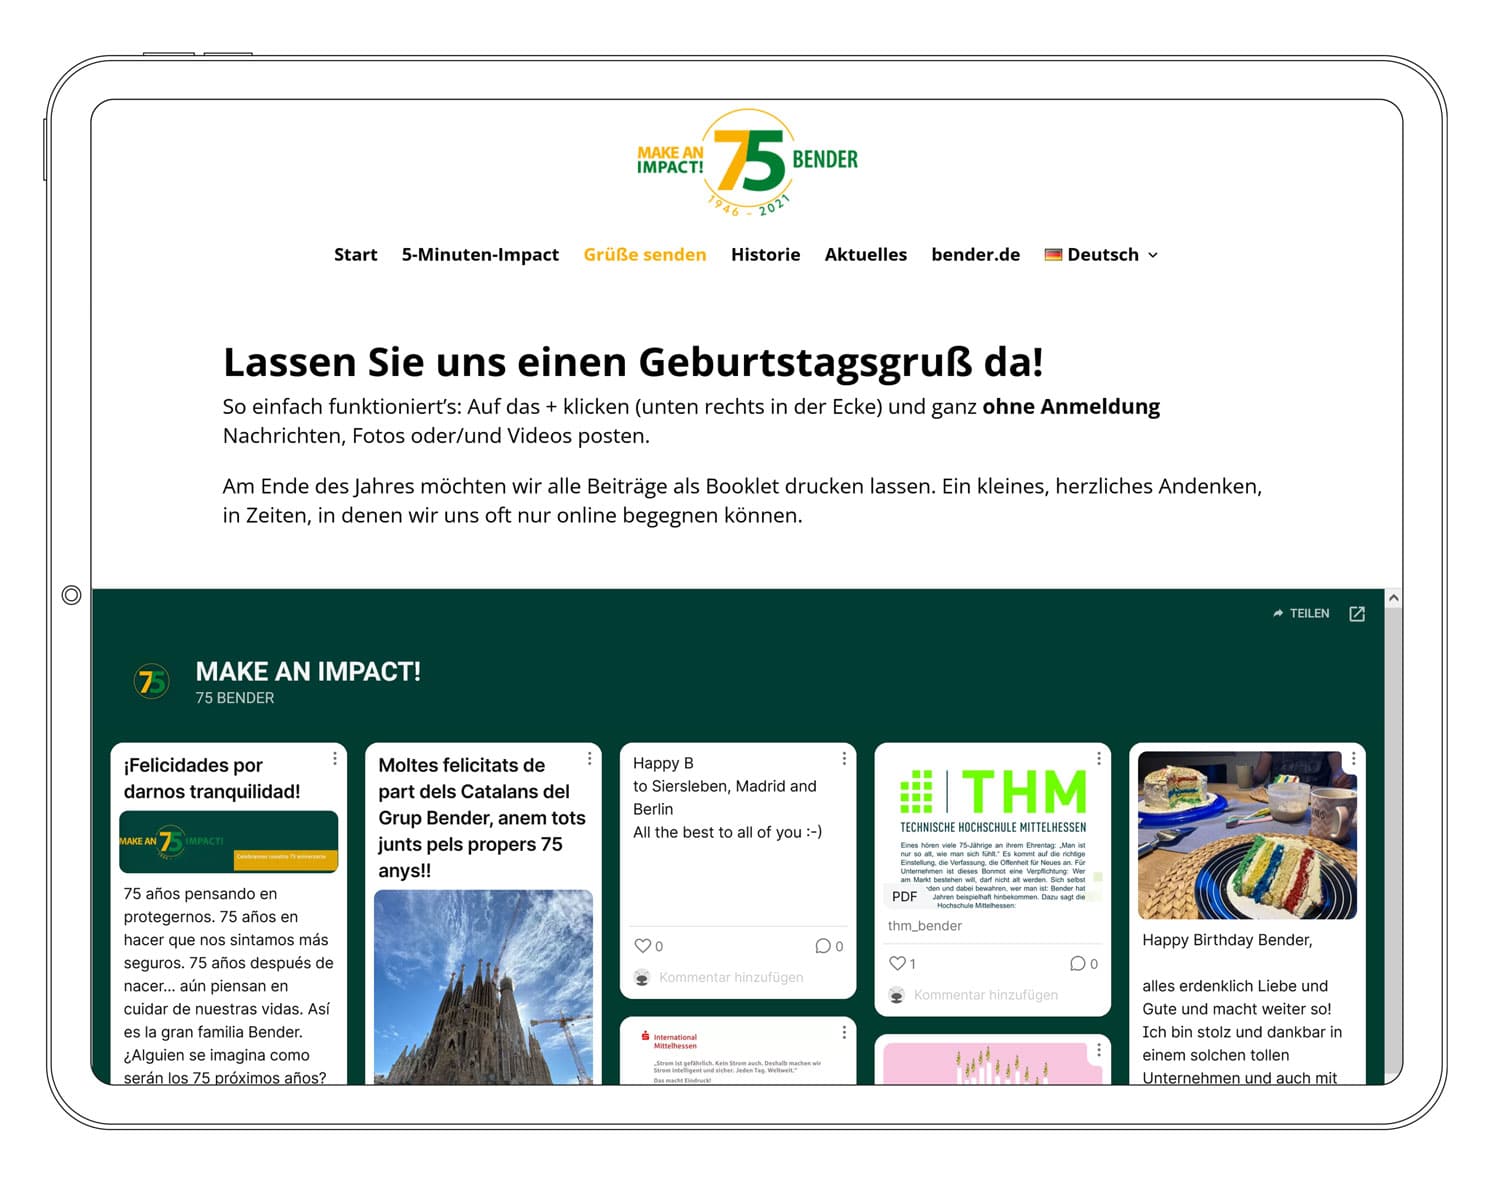Open the Start menu item
This screenshot has width=1500, height=1186.
(355, 255)
